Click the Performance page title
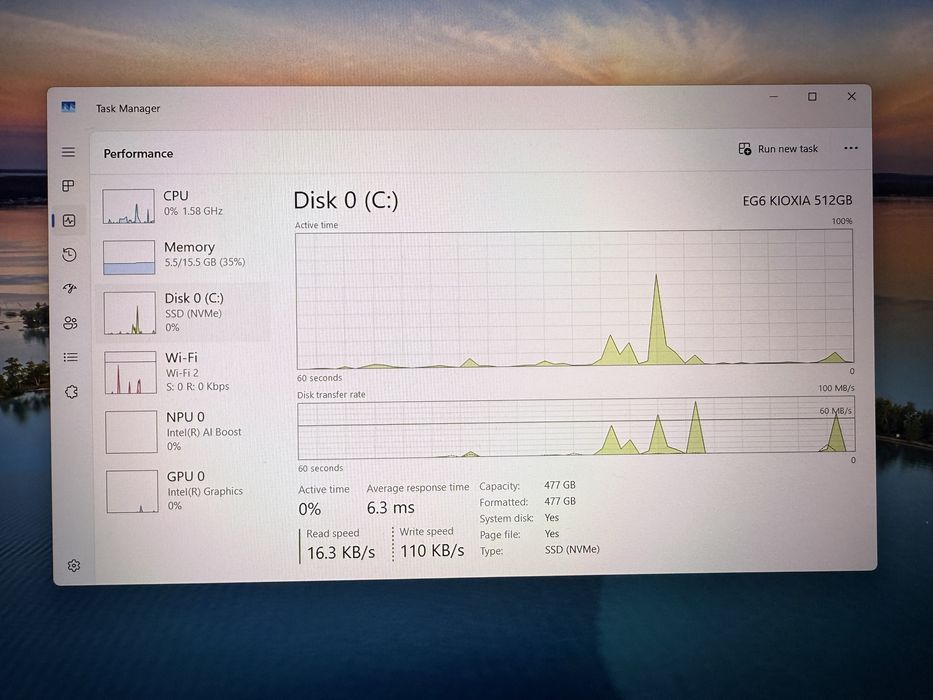 pos(138,154)
